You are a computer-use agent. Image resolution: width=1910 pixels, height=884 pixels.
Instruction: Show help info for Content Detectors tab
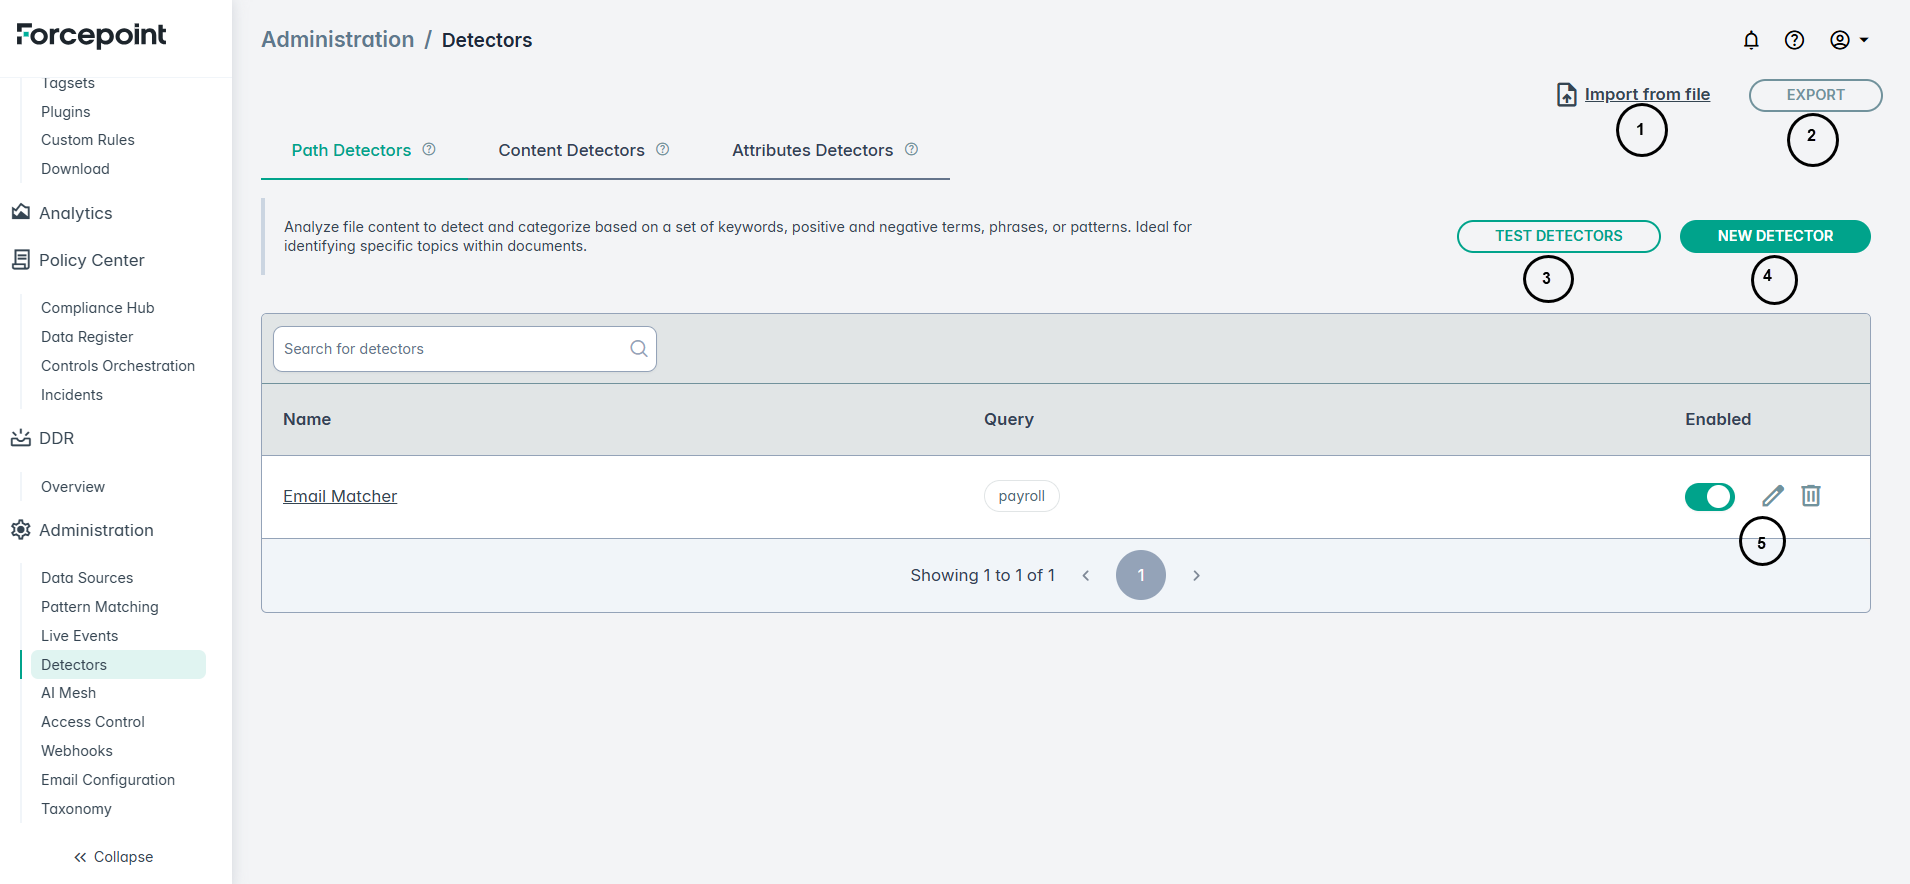pos(662,150)
